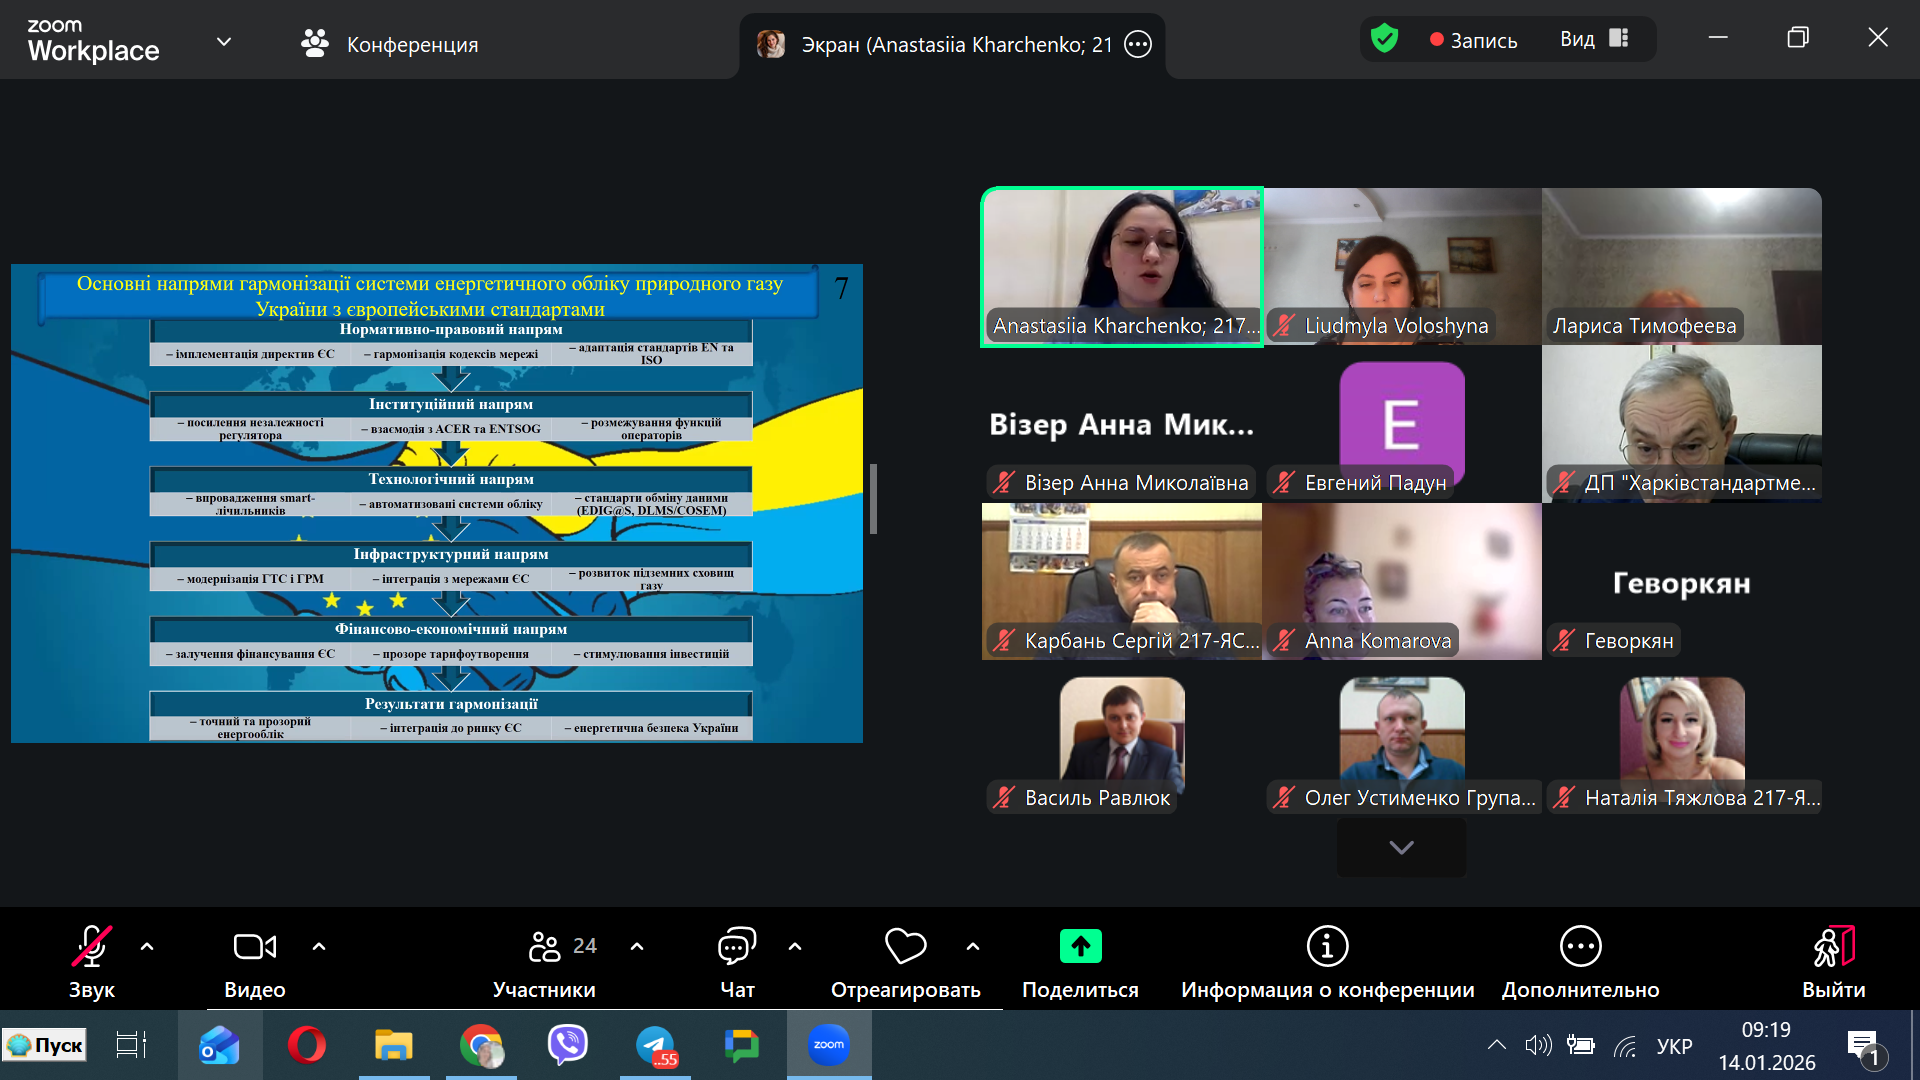This screenshot has height=1080, width=1920.
Task: Click the Выйти leave meeting icon
Action: (x=1833, y=947)
